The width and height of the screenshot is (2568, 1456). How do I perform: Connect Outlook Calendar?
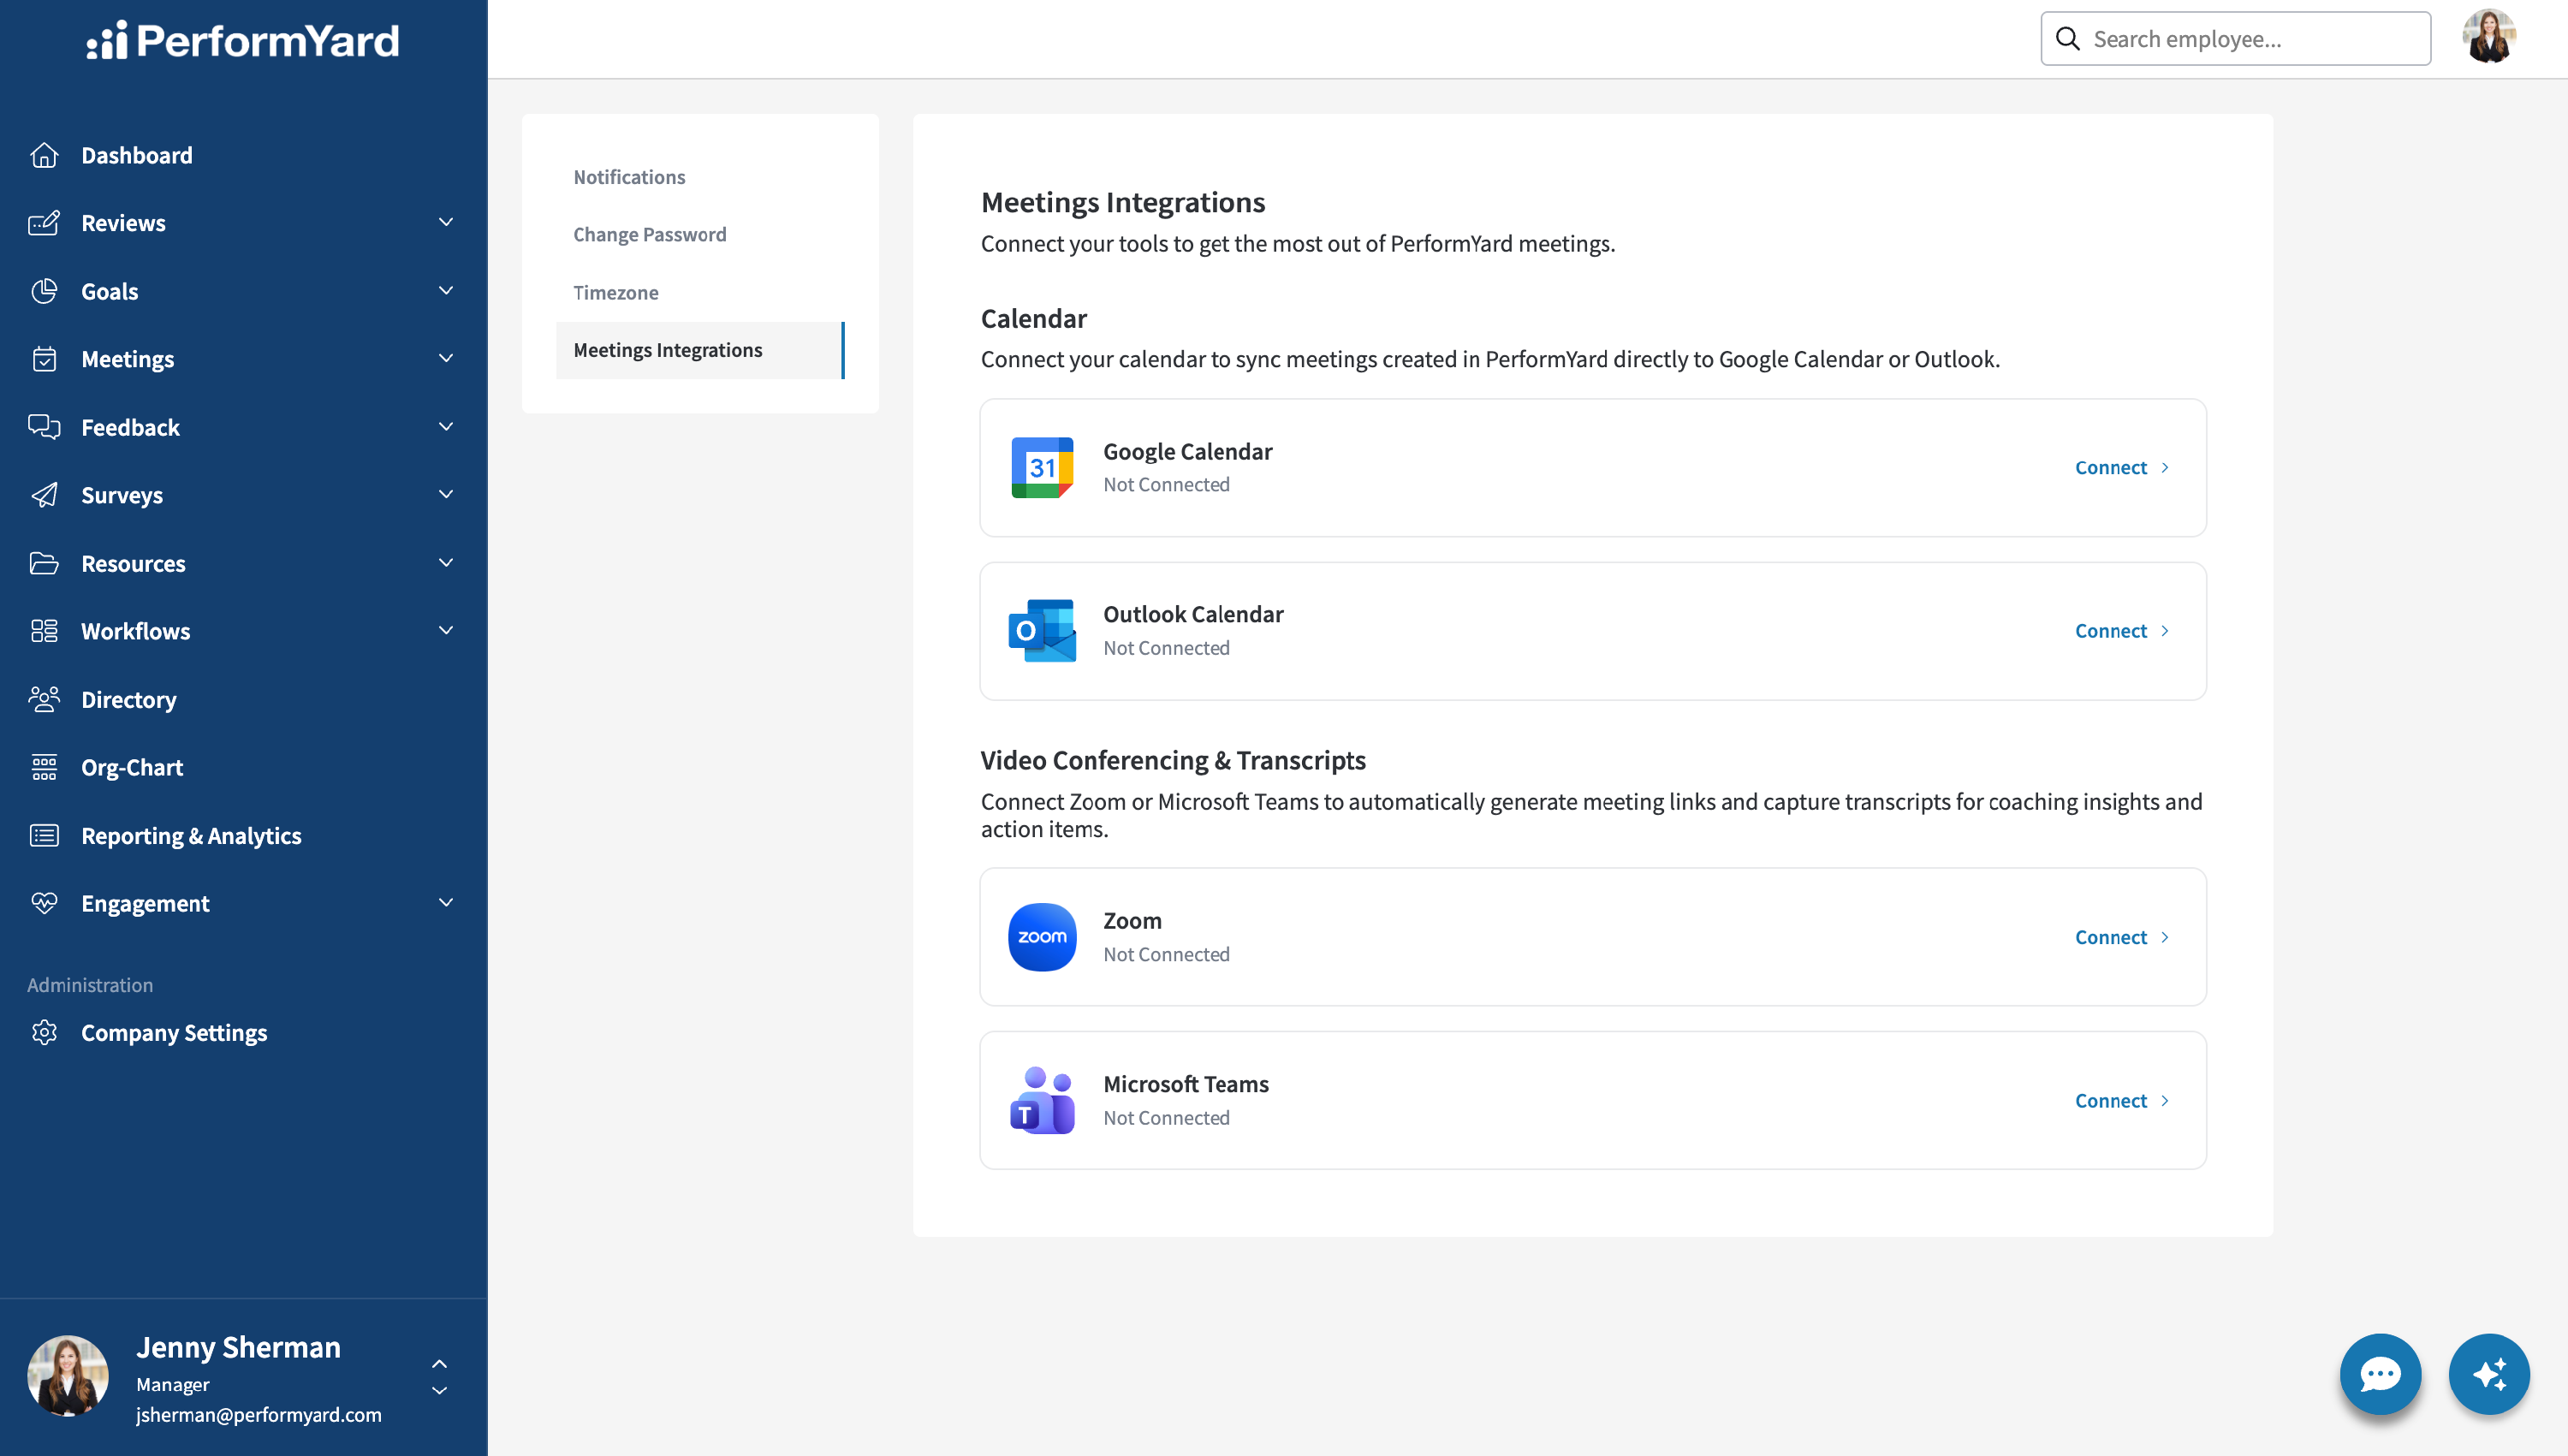pyautogui.click(x=2121, y=631)
